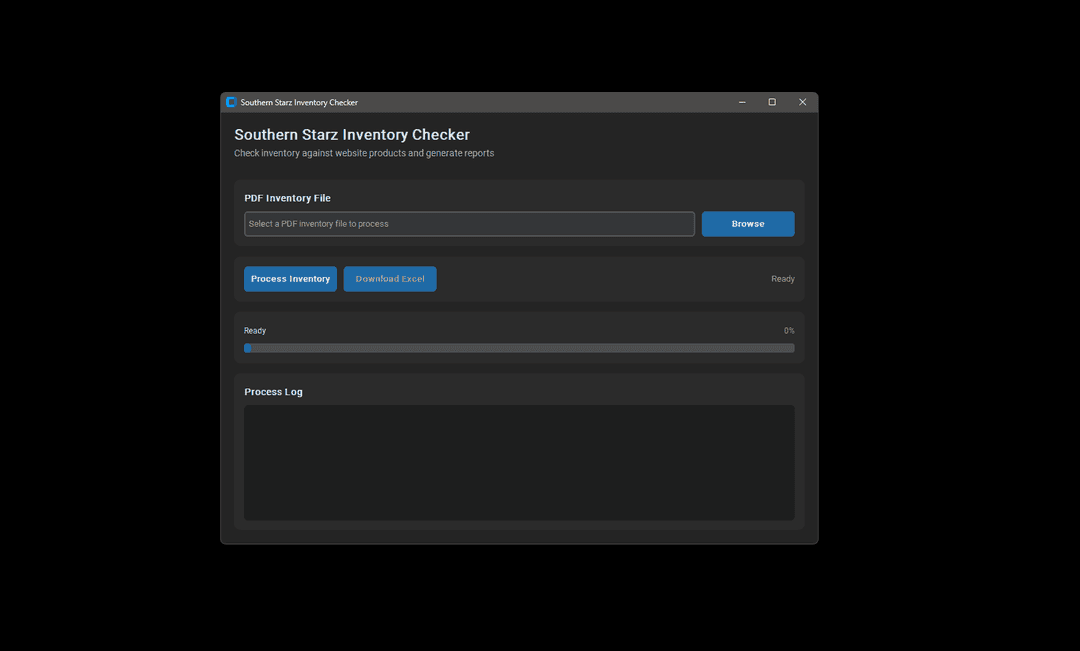Click the subtitle describing inventory reports
1080x651 pixels.
tap(364, 154)
